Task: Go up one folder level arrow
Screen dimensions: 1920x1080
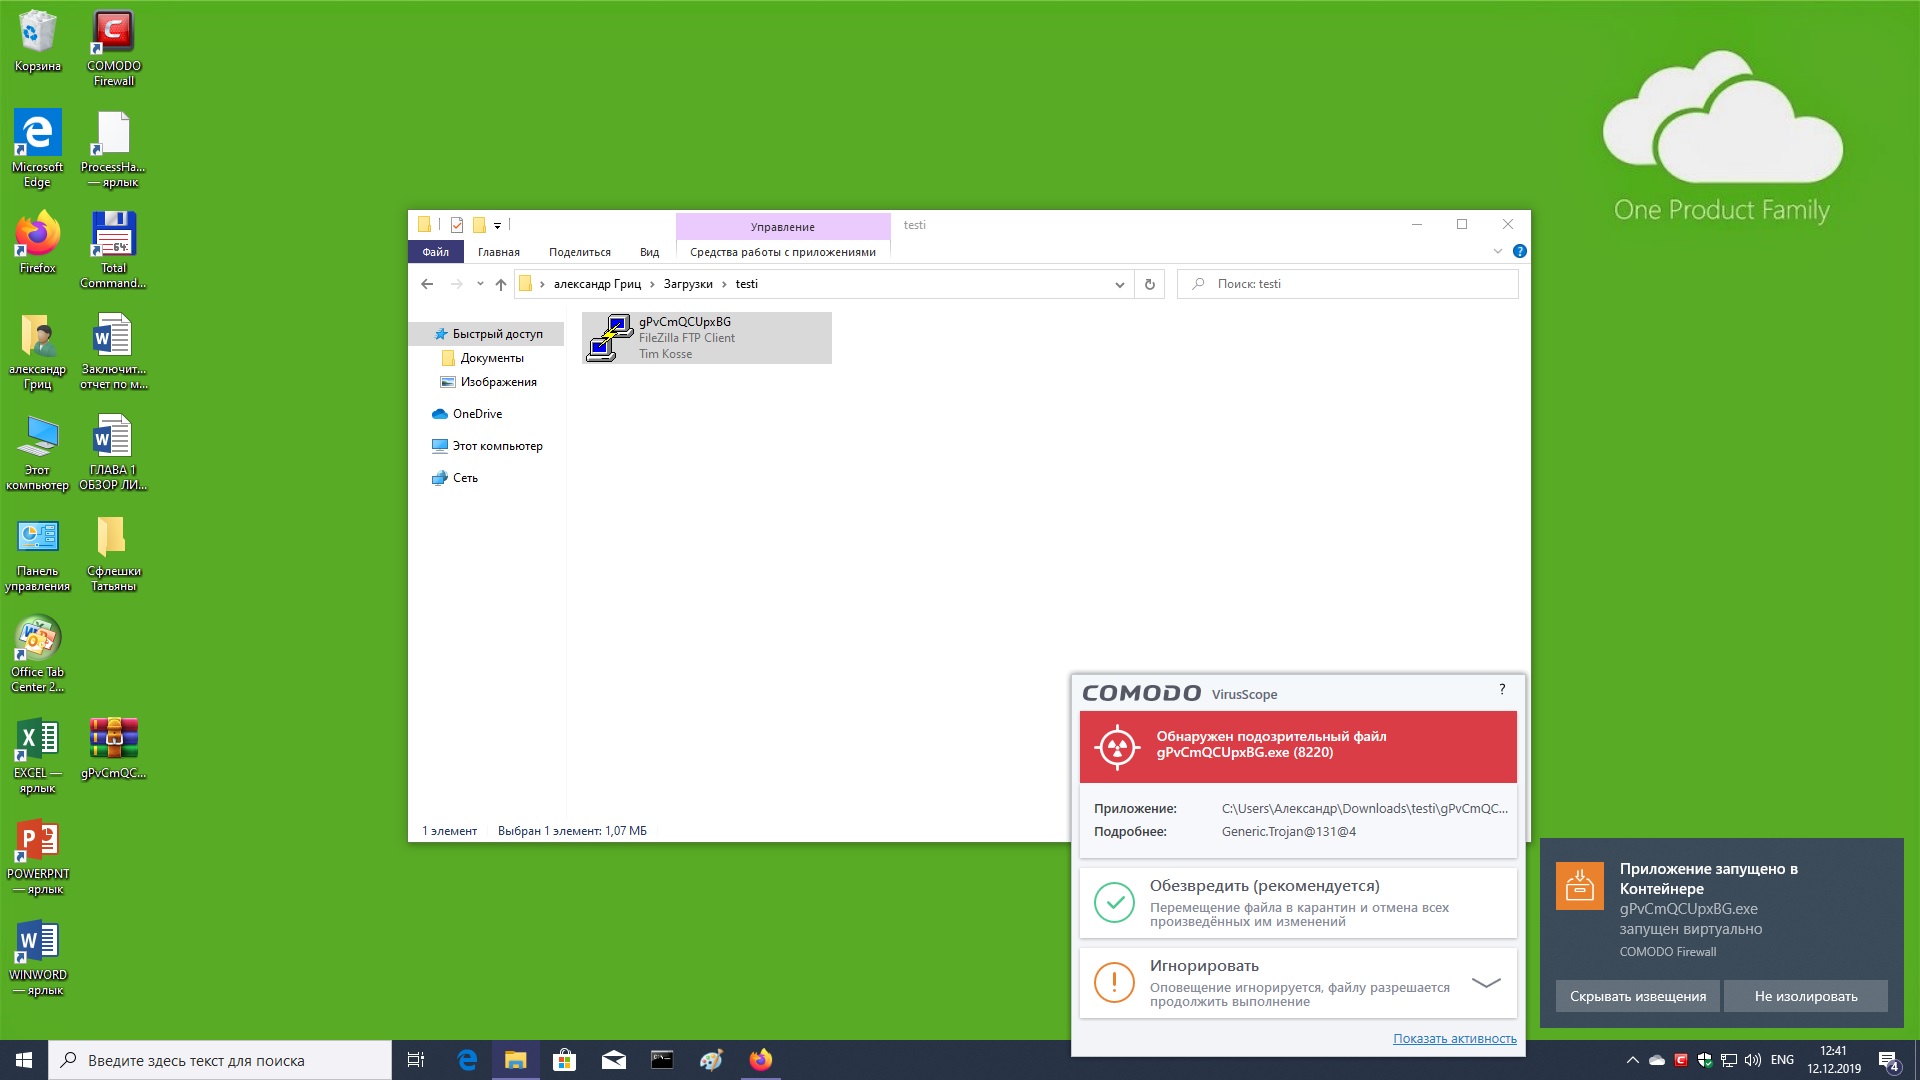Action: [x=501, y=284]
